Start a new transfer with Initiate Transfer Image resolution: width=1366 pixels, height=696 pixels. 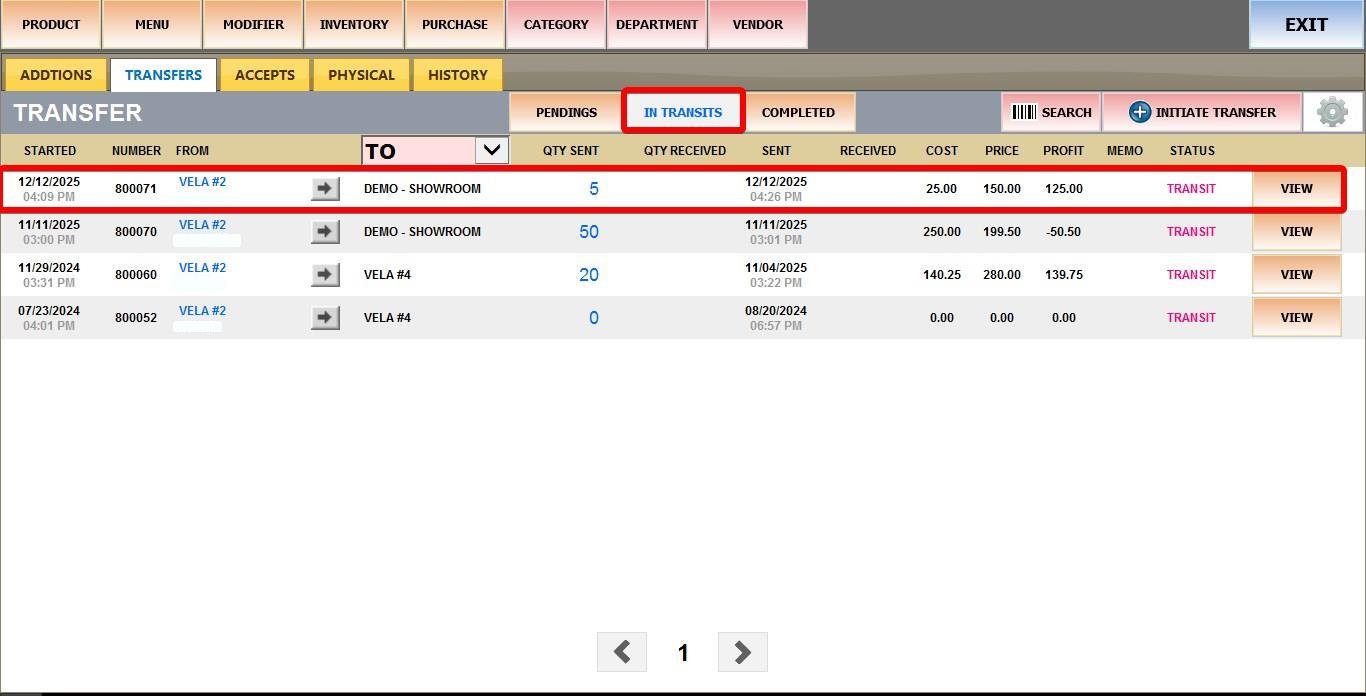1202,112
